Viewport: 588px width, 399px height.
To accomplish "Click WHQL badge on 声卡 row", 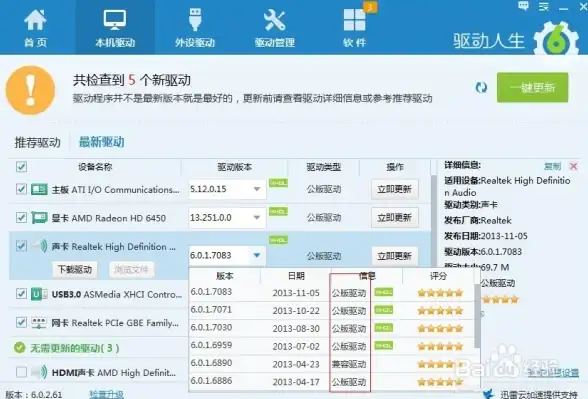I will click(278, 240).
